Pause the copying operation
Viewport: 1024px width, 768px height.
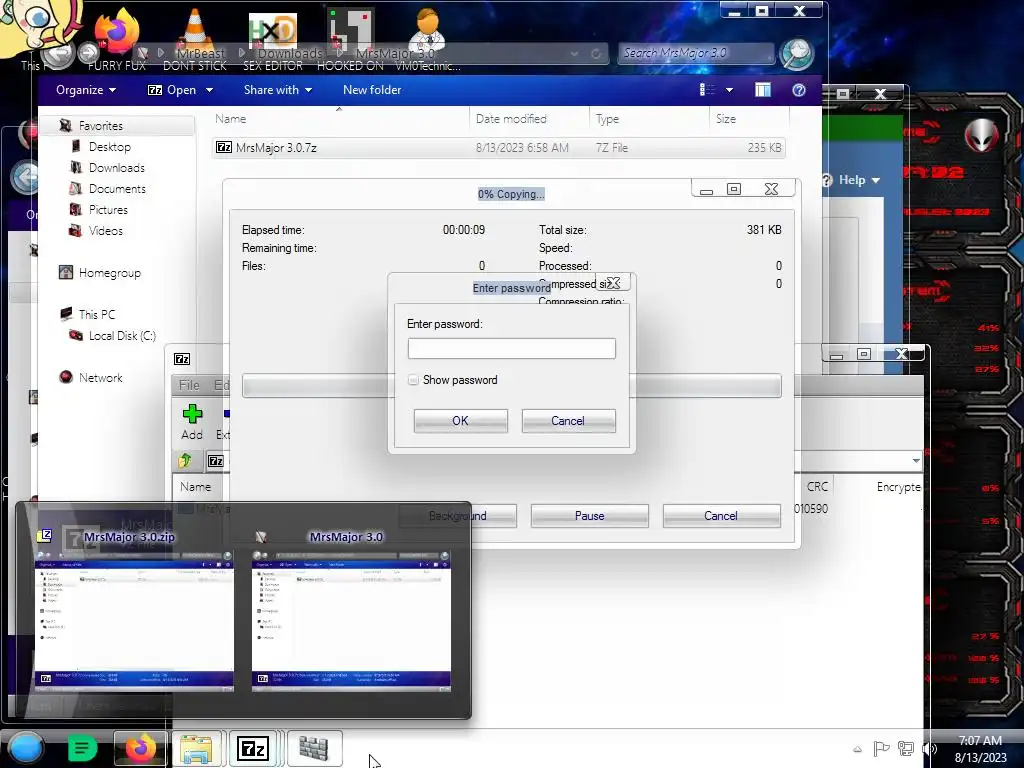589,516
